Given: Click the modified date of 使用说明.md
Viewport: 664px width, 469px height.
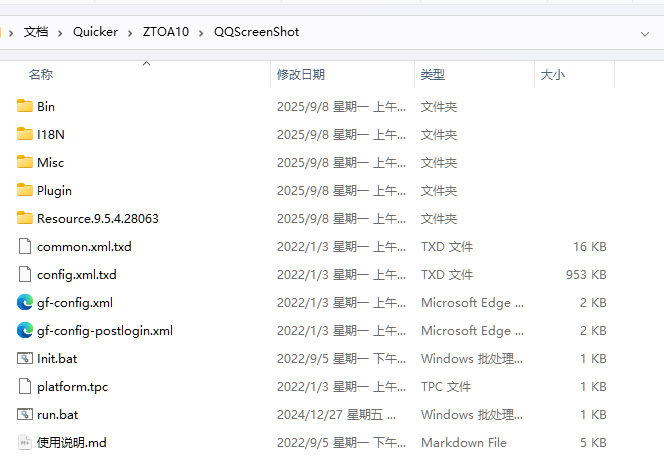Looking at the screenshot, I should tap(341, 443).
